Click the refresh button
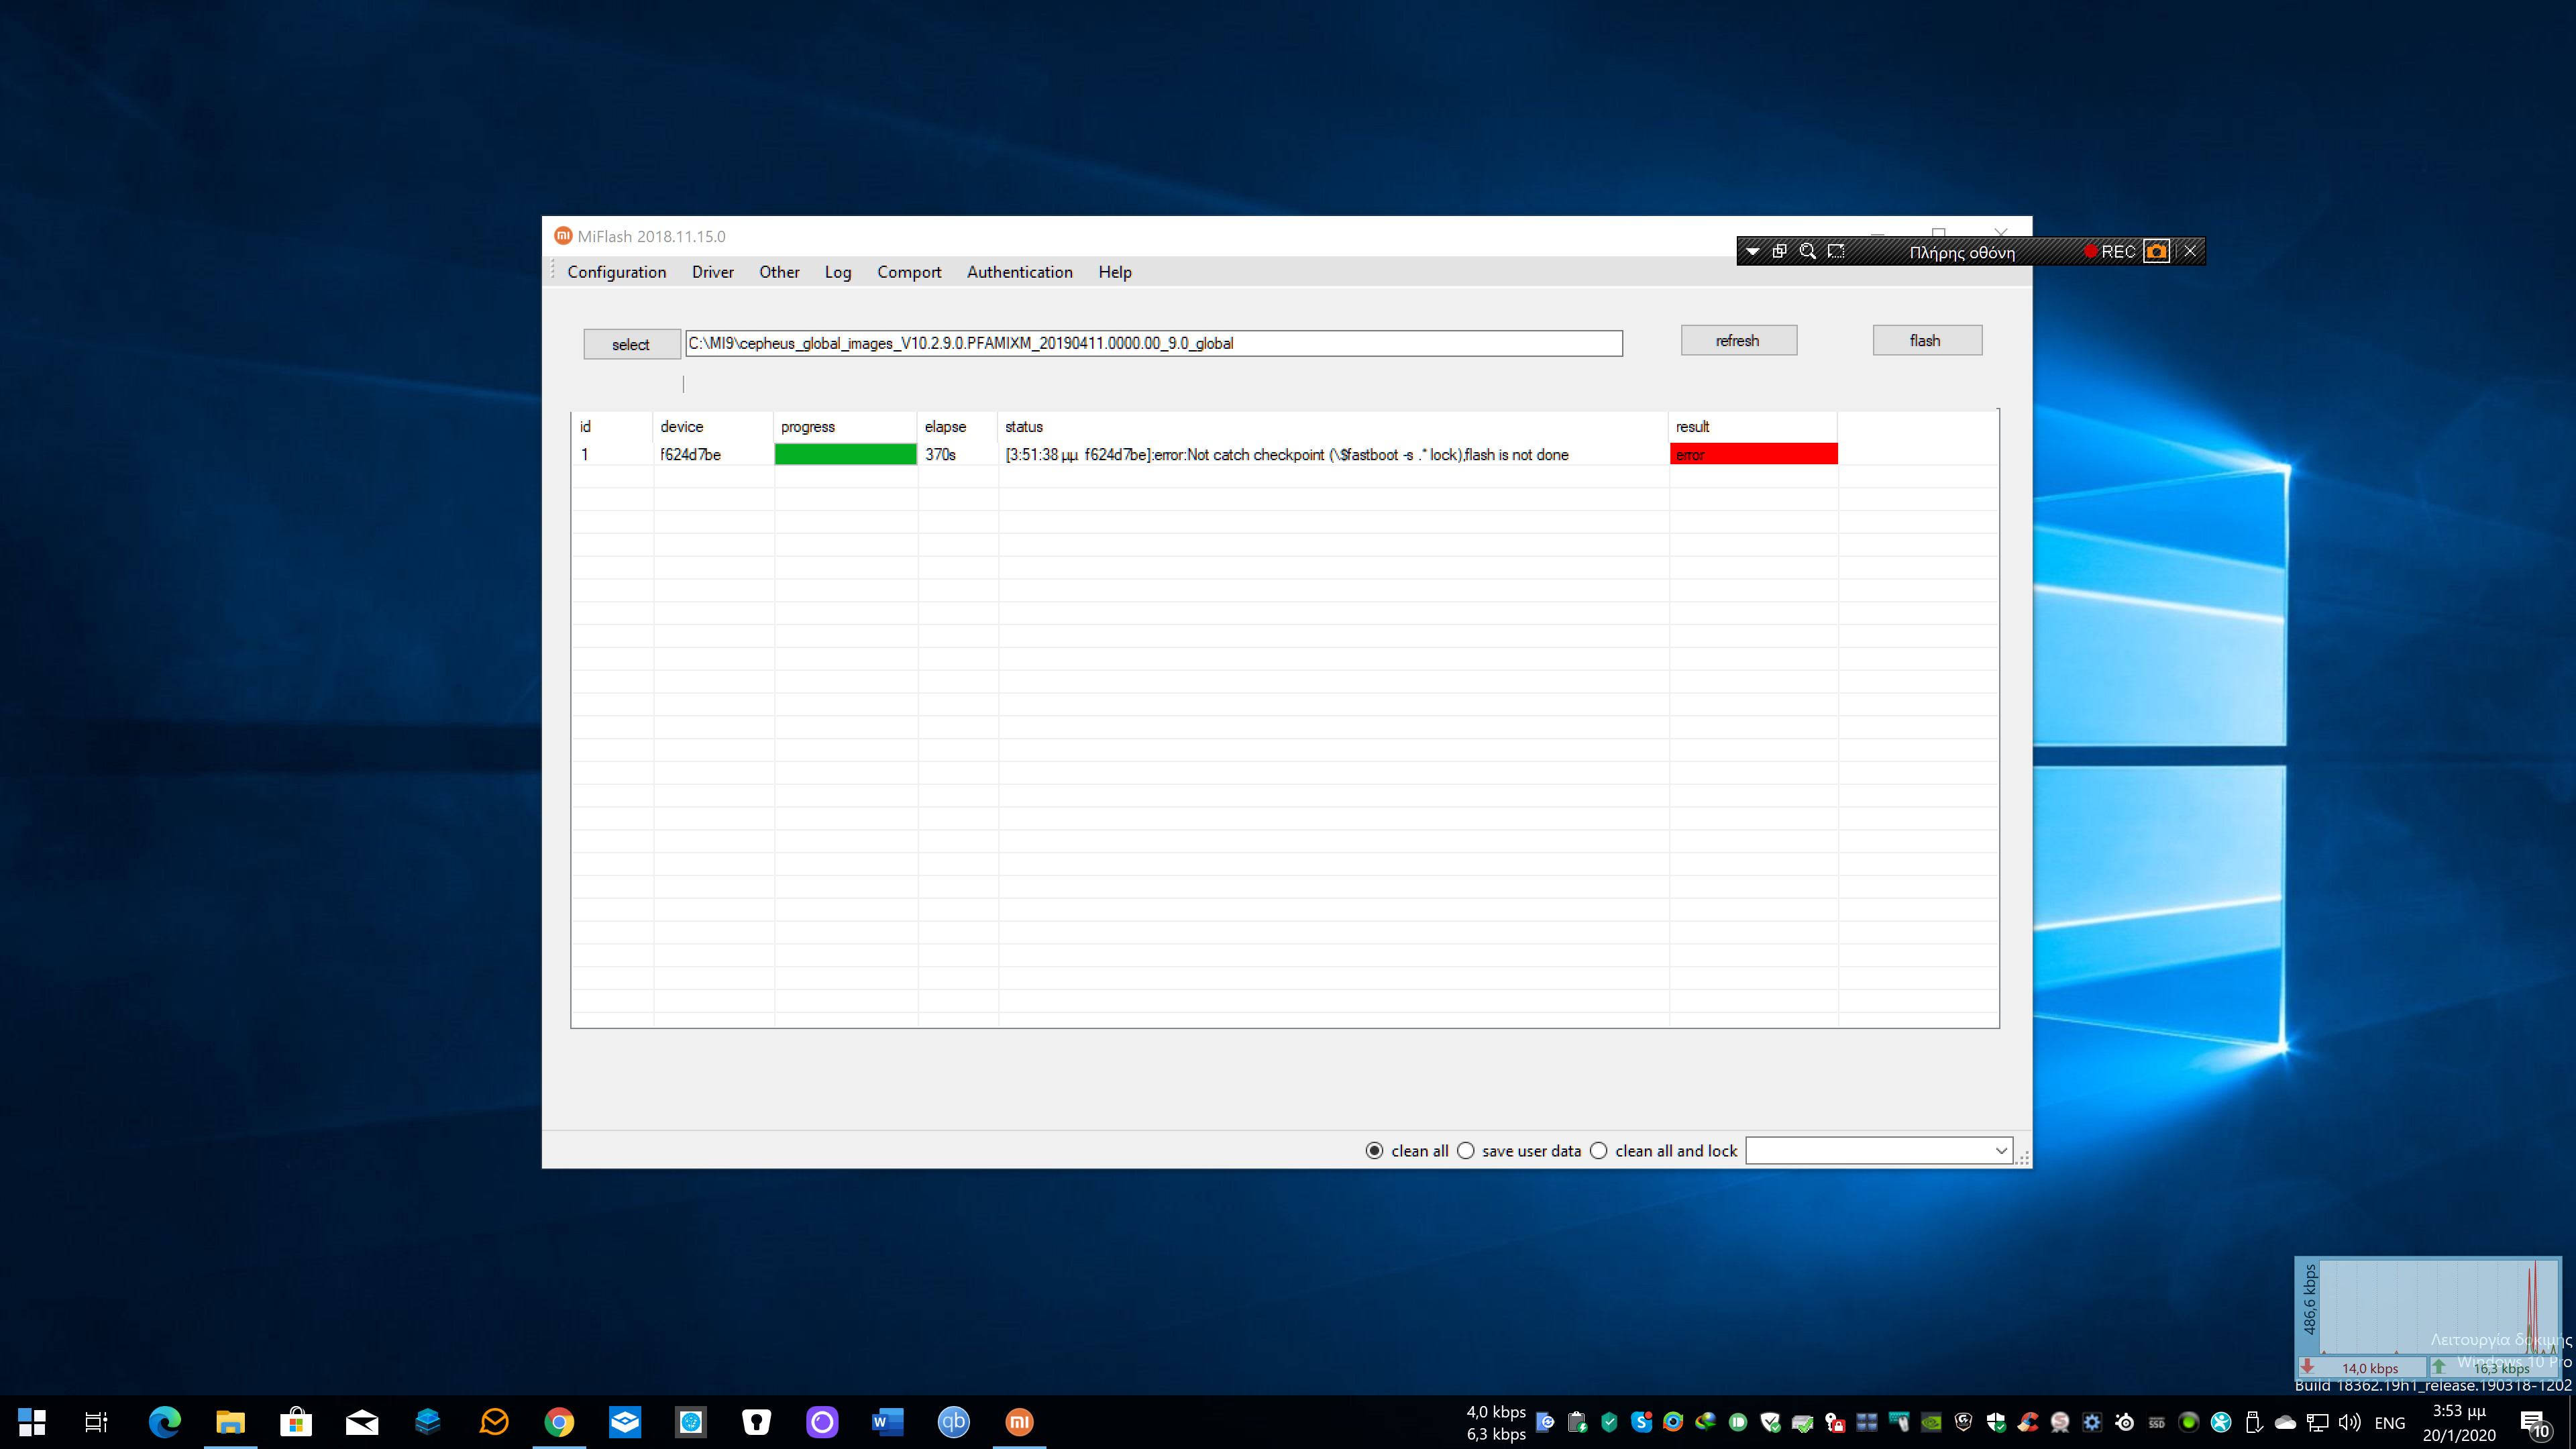Screen dimensions: 2576x1449 tap(1738, 341)
